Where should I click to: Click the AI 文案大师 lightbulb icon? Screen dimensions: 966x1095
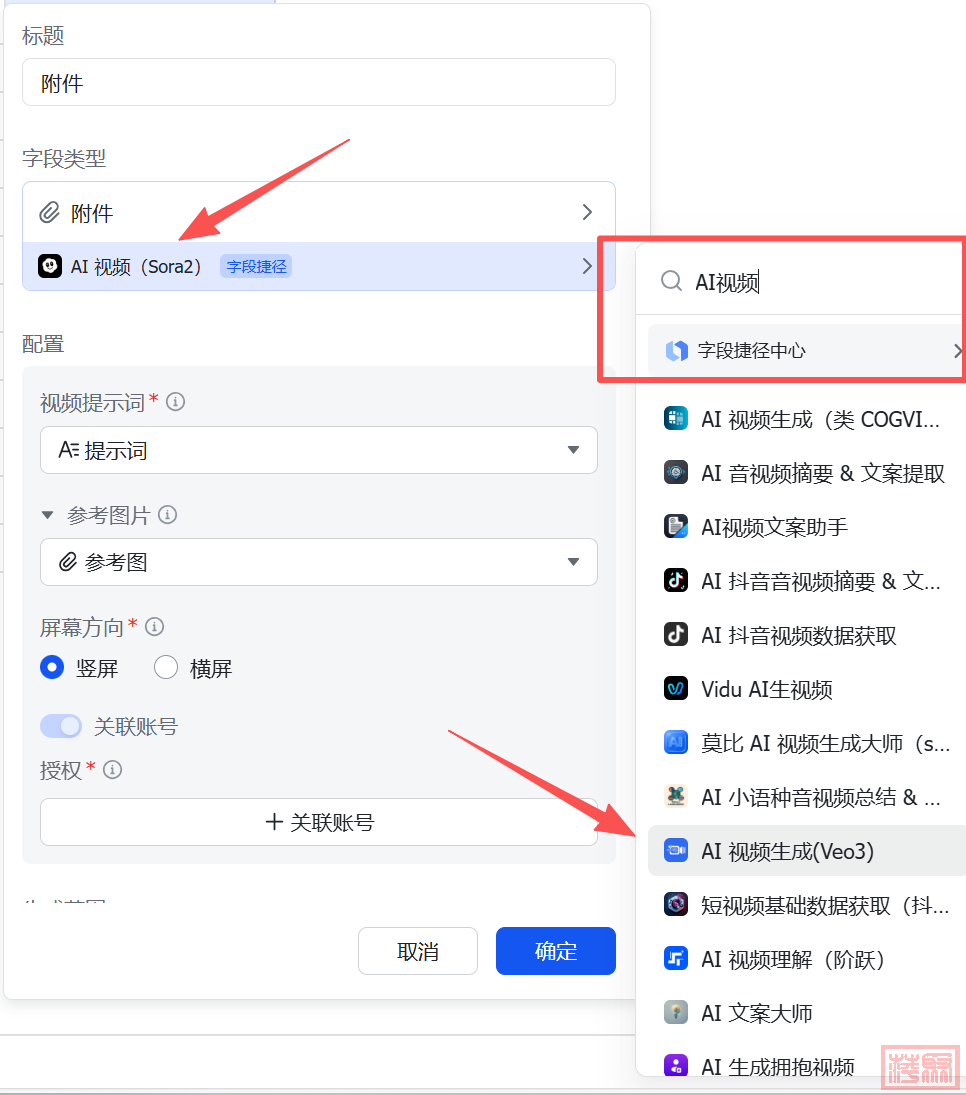(676, 1013)
